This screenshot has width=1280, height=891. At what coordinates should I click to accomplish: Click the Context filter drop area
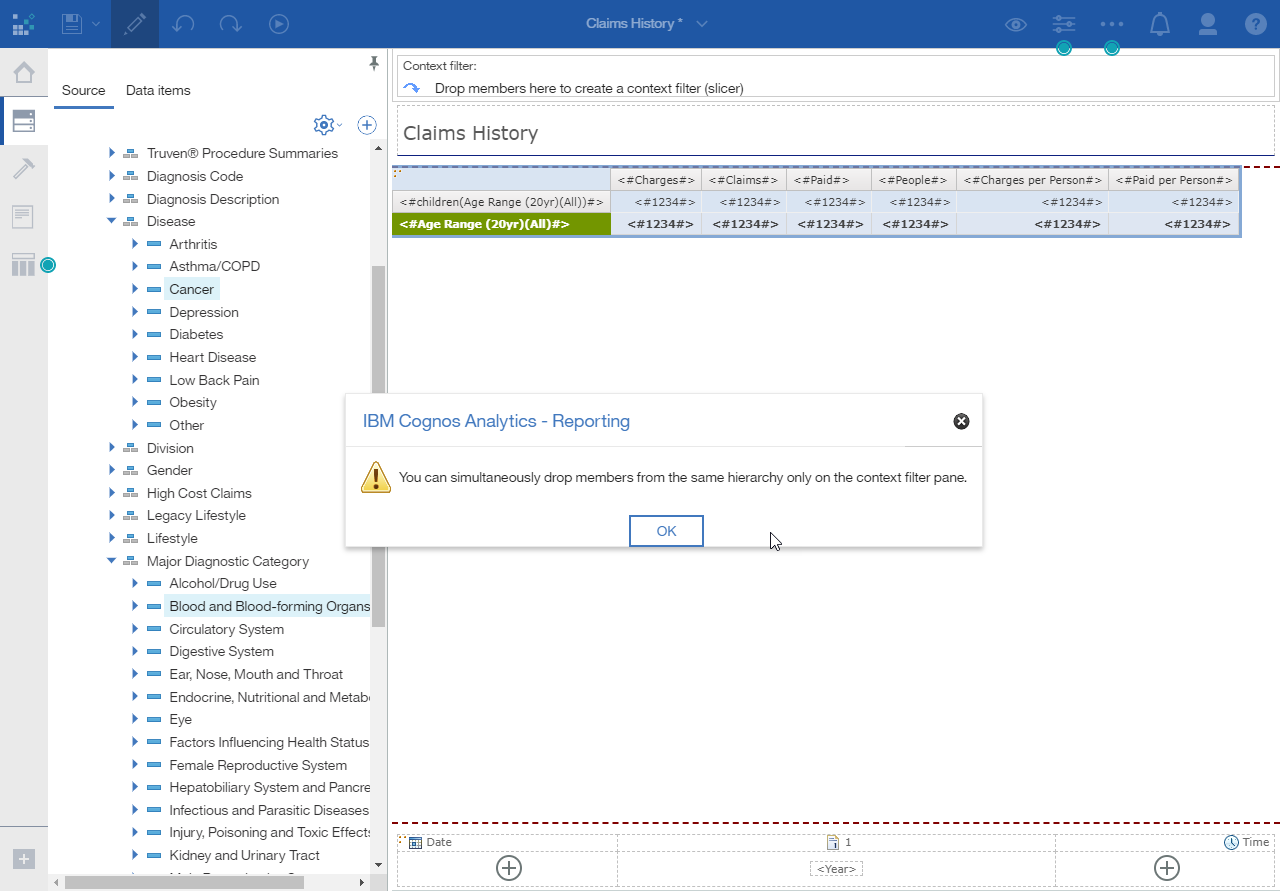pos(835,88)
